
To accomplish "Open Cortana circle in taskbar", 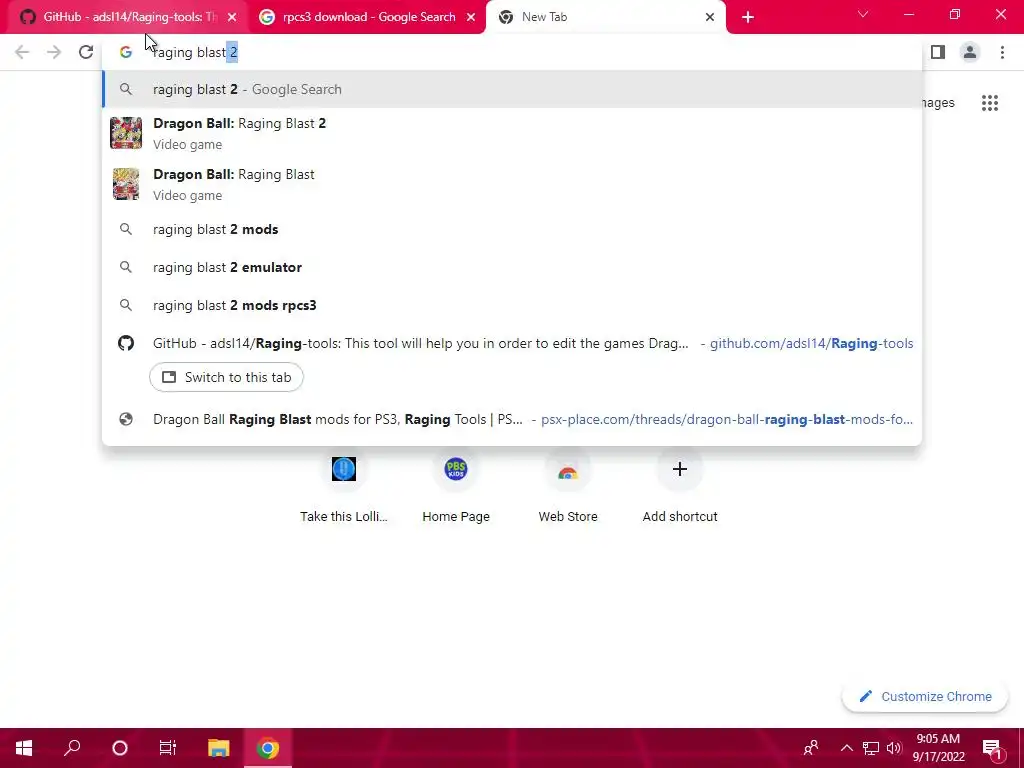I will (x=120, y=748).
